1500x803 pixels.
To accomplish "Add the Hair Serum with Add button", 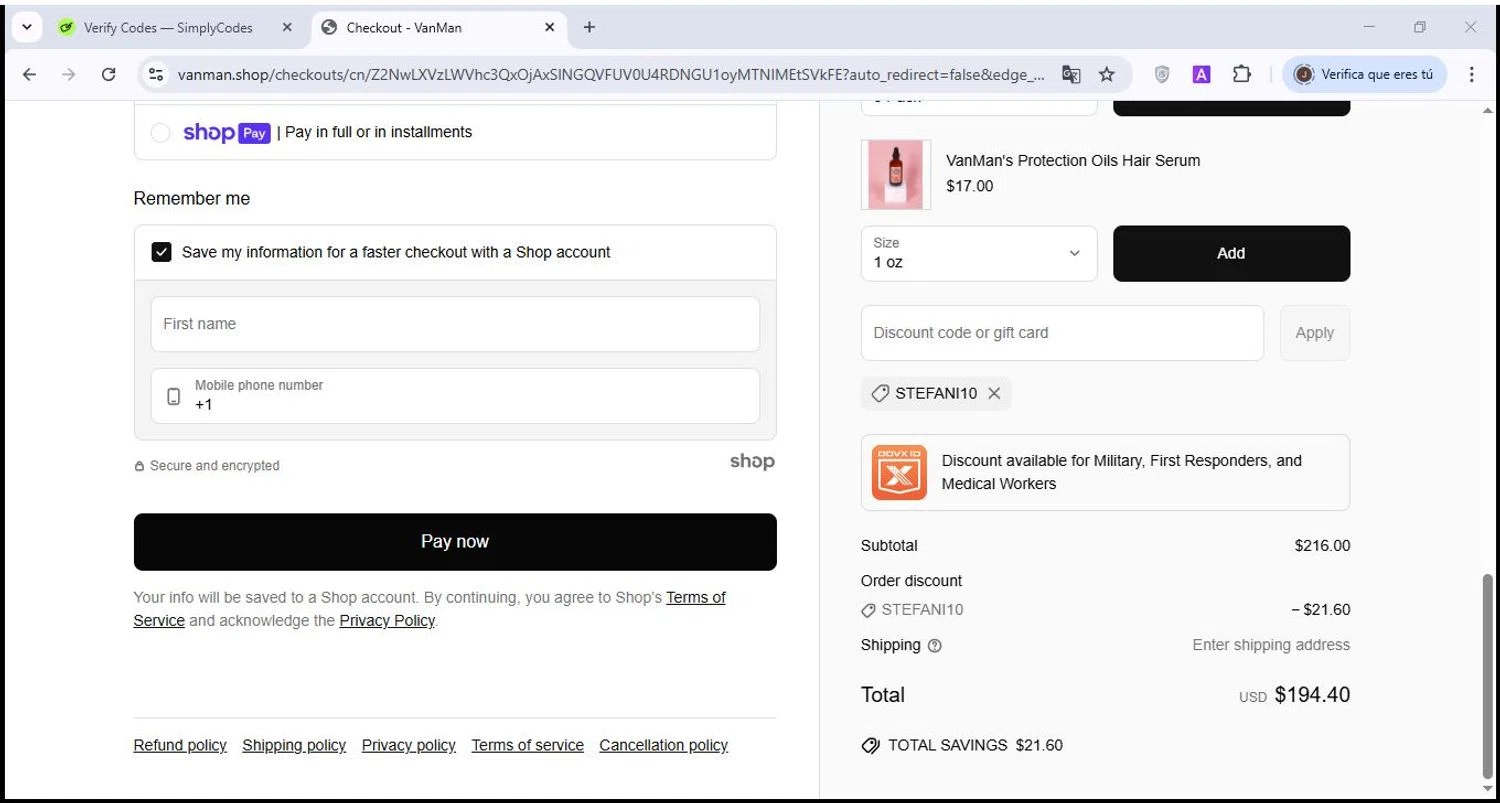I will [1231, 253].
